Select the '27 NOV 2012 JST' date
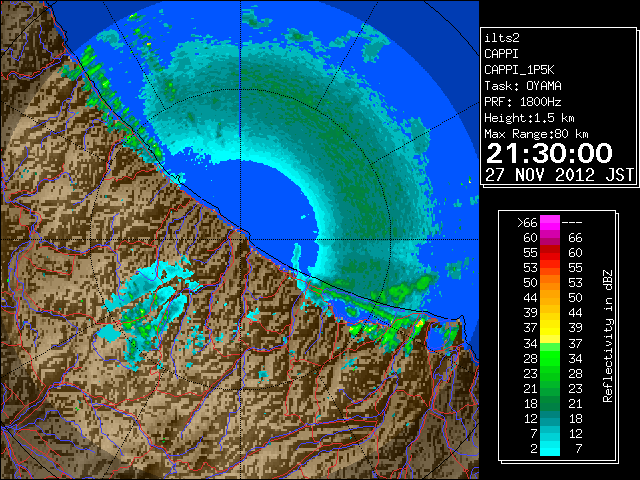The width and height of the screenshot is (640, 480). (x=560, y=175)
